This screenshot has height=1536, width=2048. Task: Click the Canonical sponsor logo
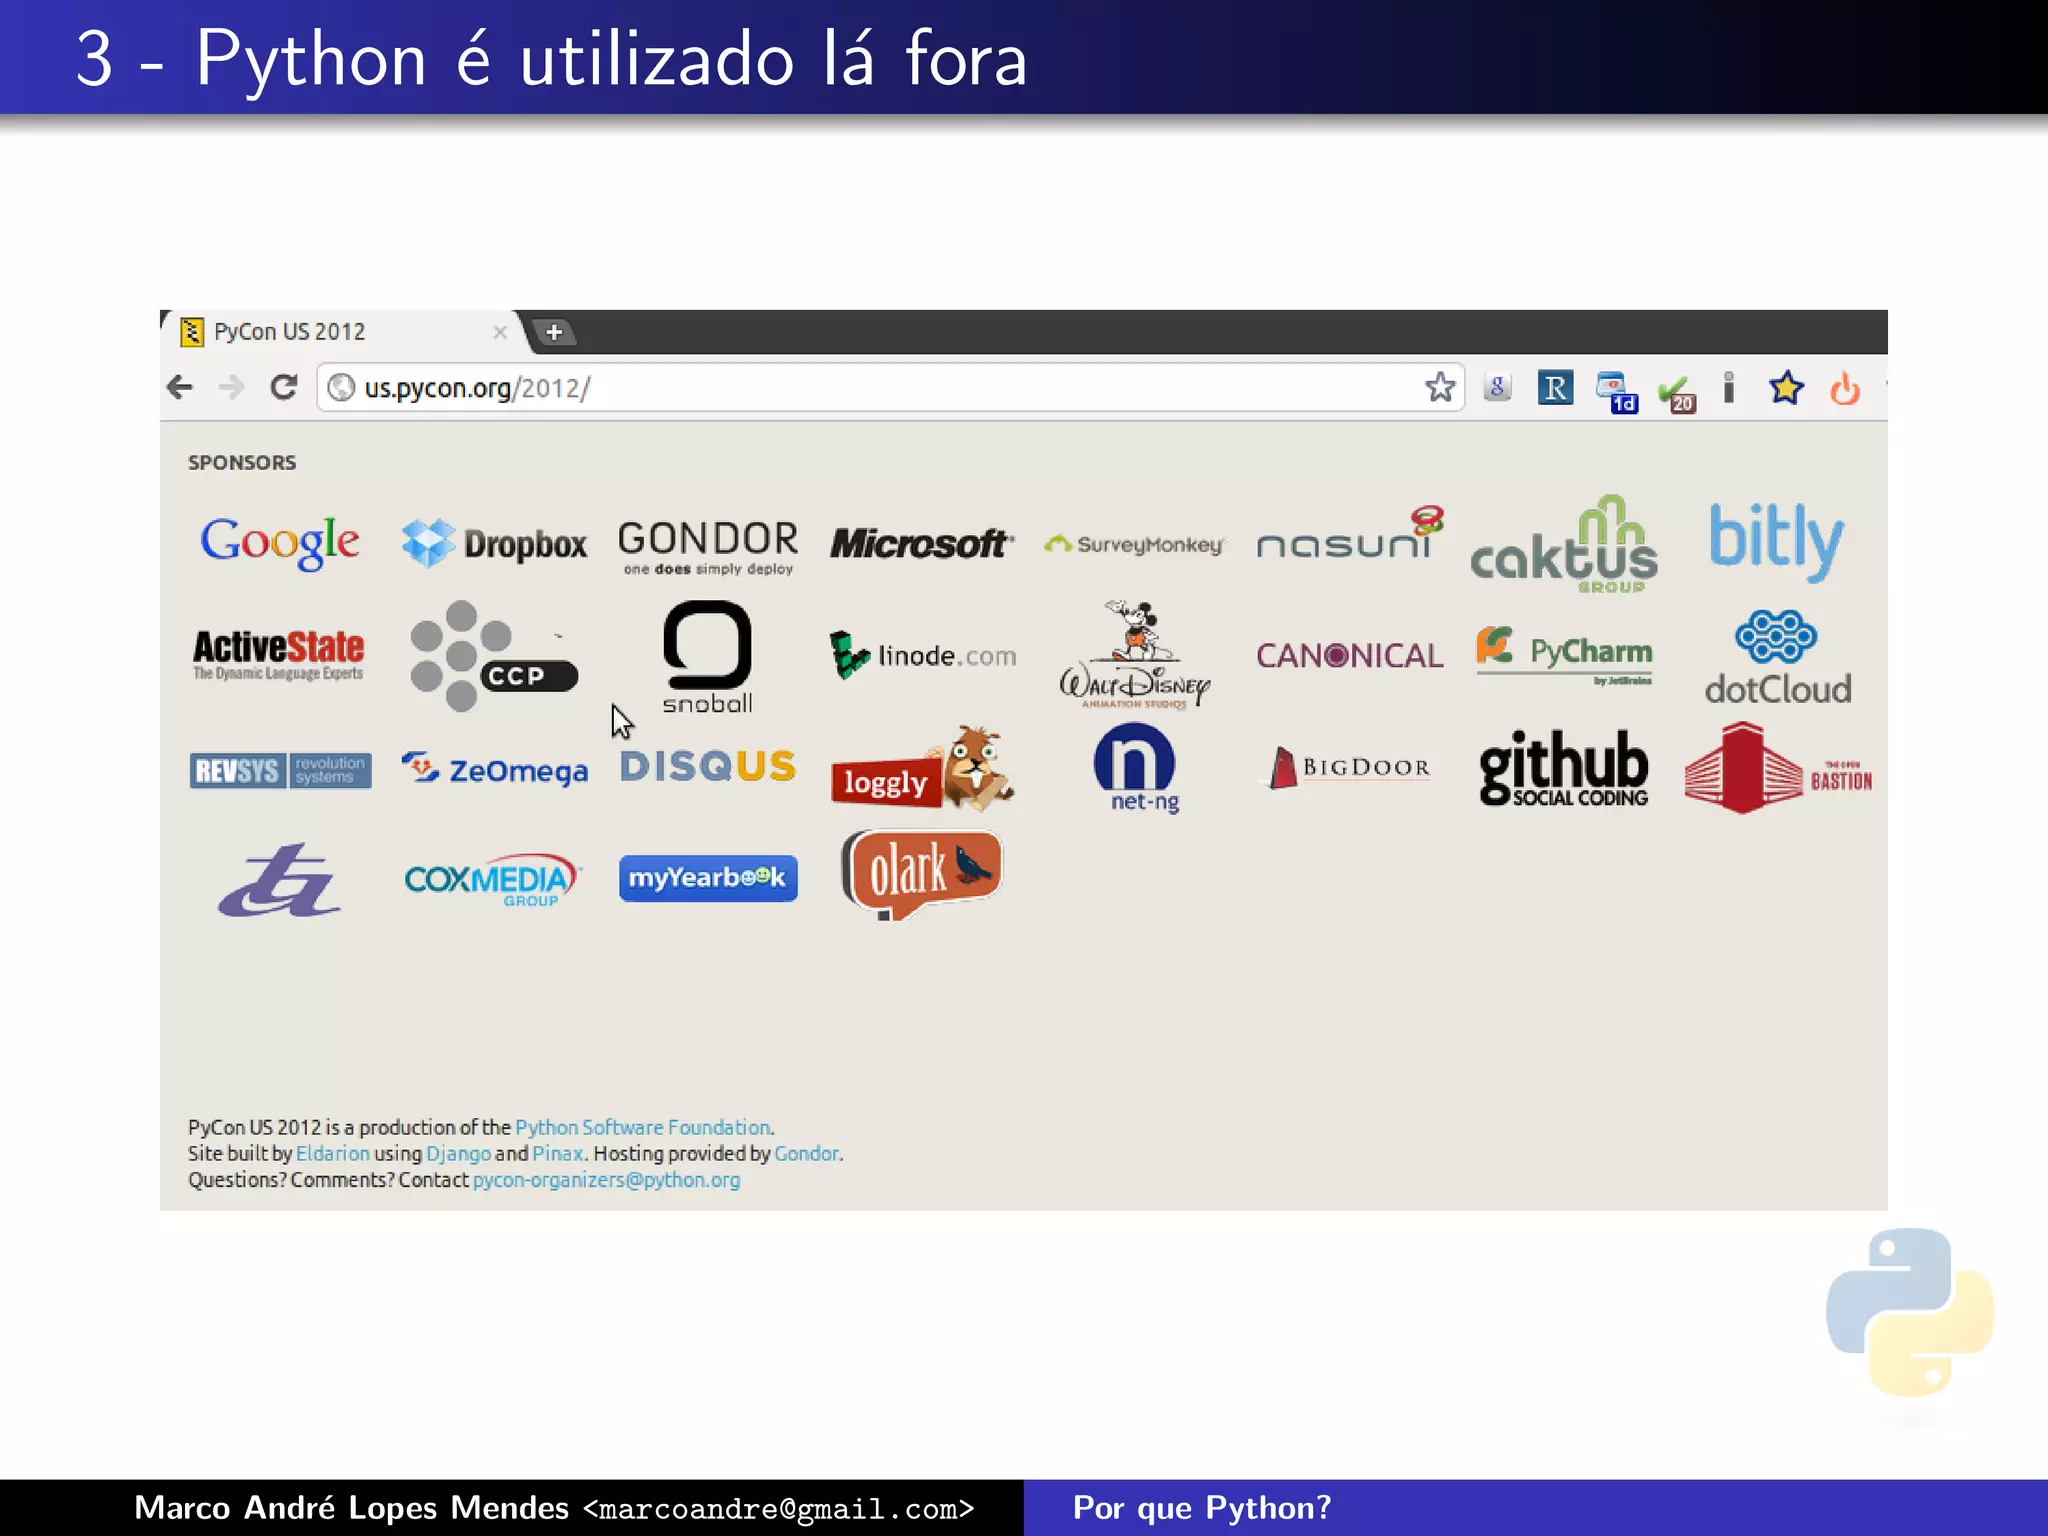[x=1350, y=656]
